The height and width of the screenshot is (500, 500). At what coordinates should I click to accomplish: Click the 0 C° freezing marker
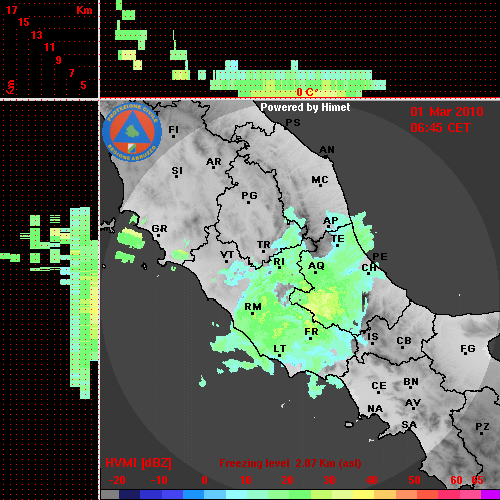coord(307,92)
